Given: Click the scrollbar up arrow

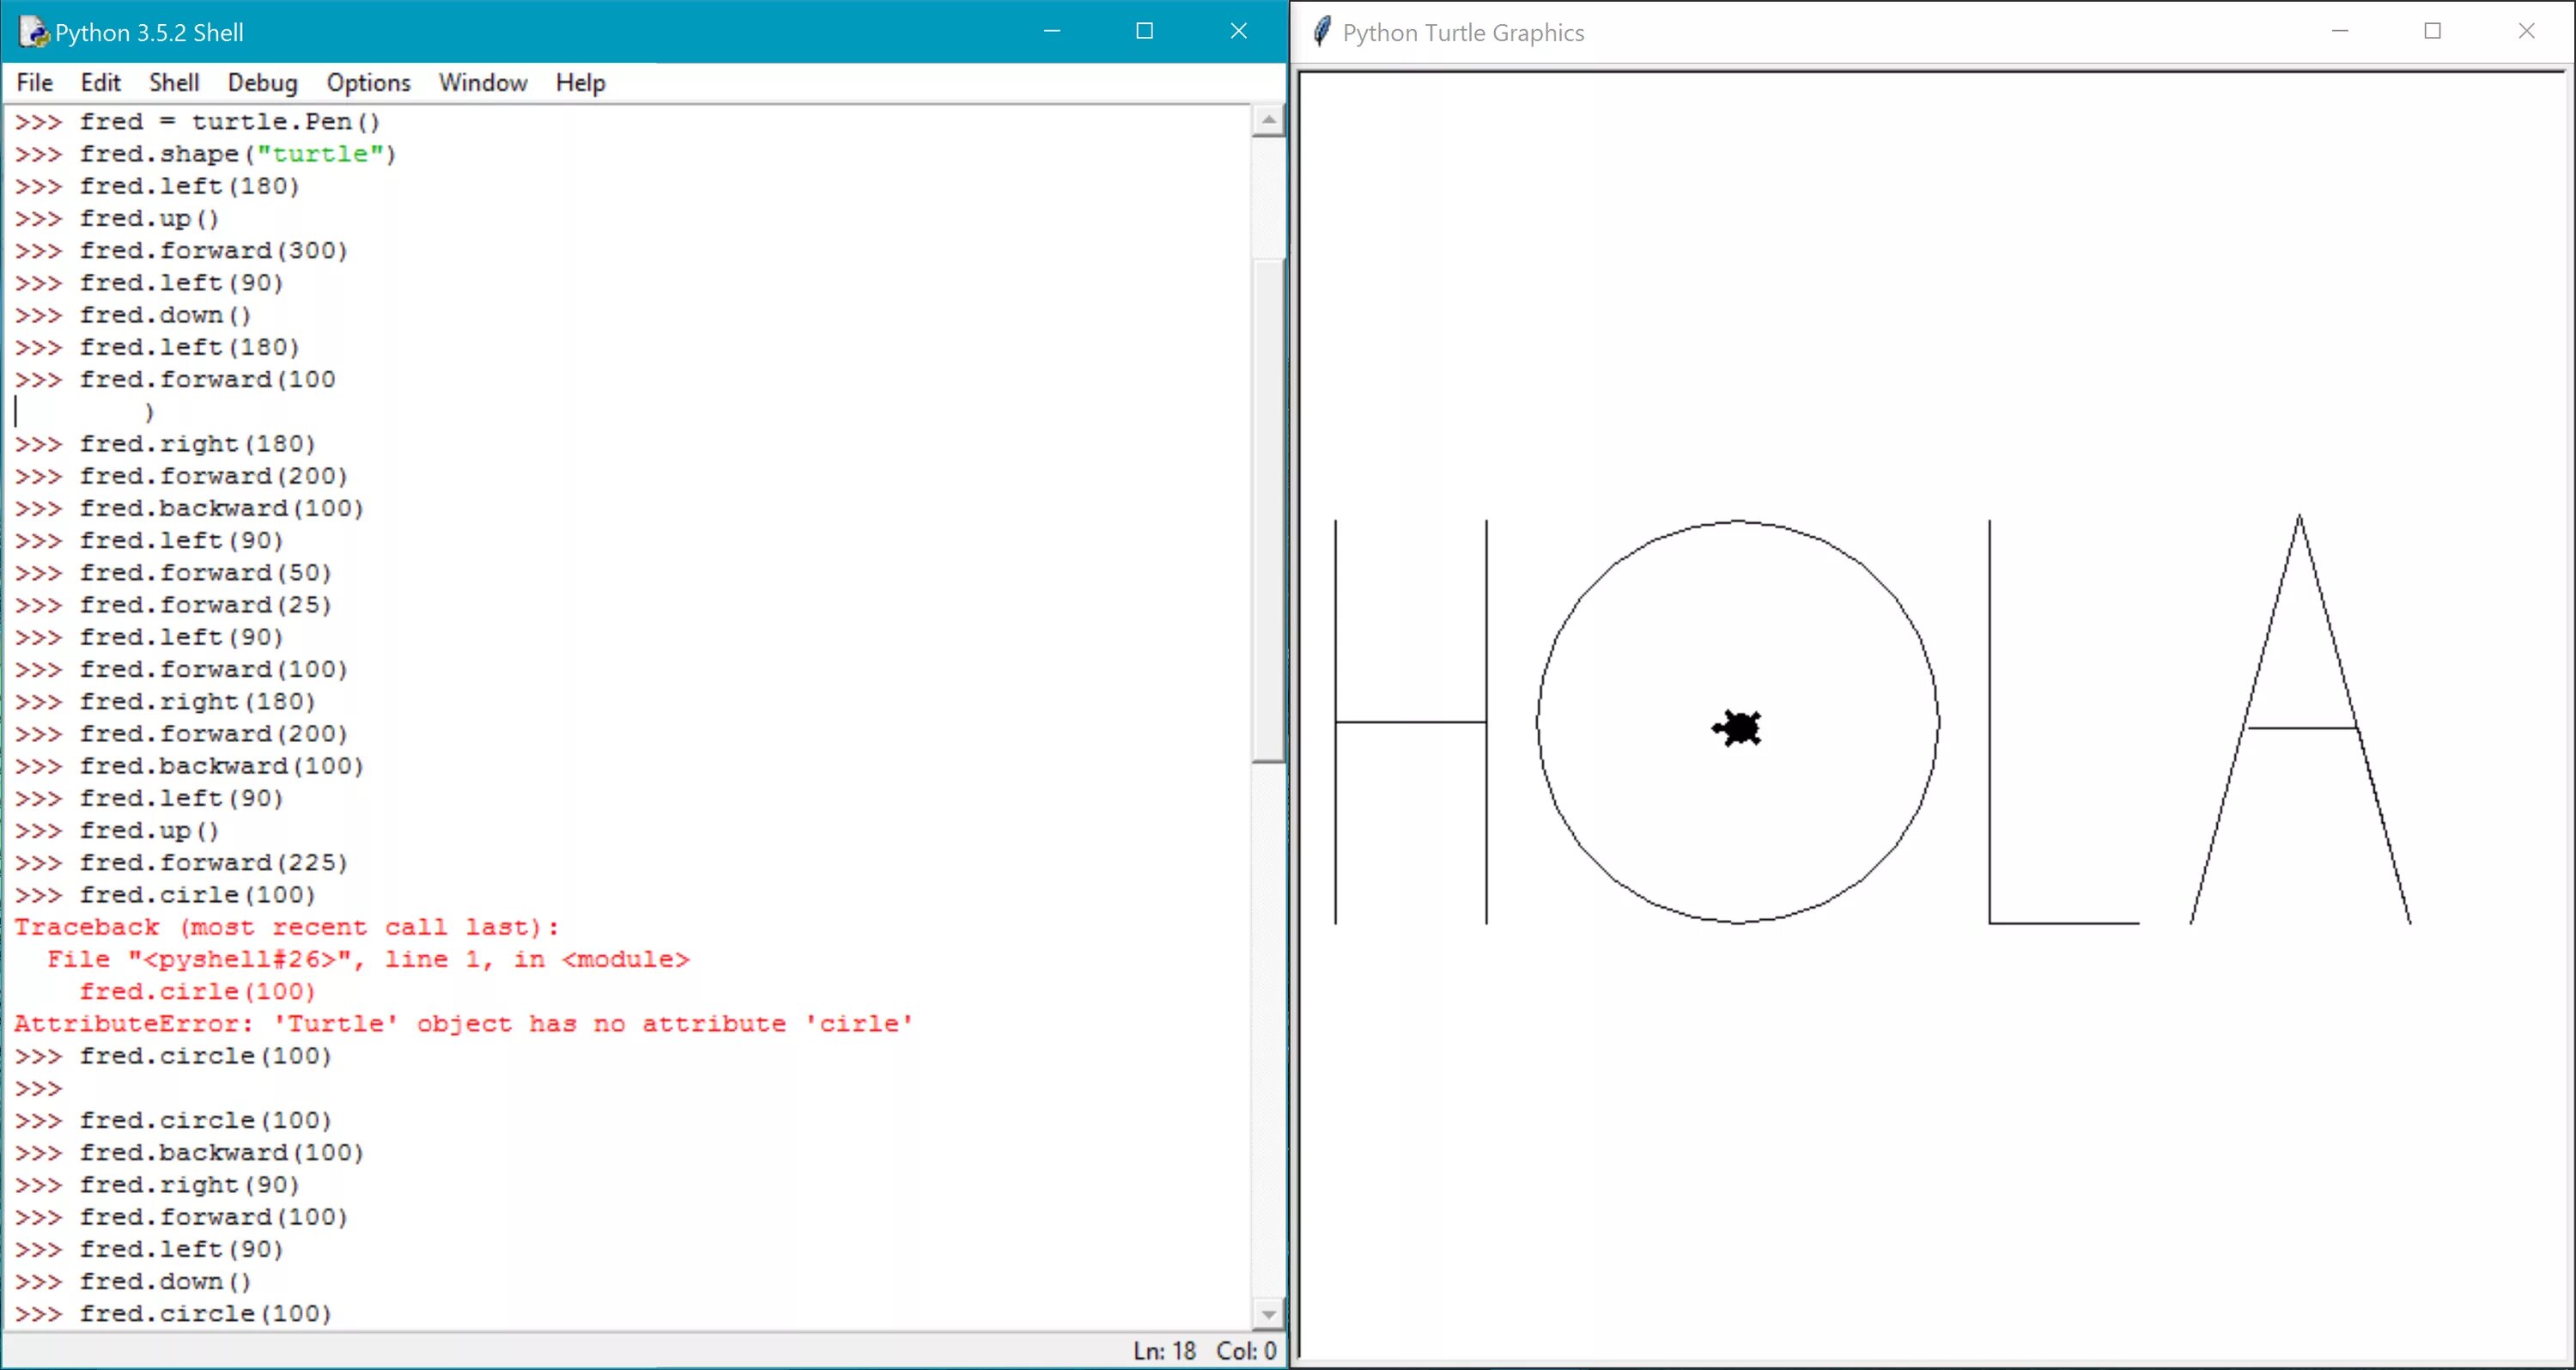Looking at the screenshot, I should (1268, 121).
